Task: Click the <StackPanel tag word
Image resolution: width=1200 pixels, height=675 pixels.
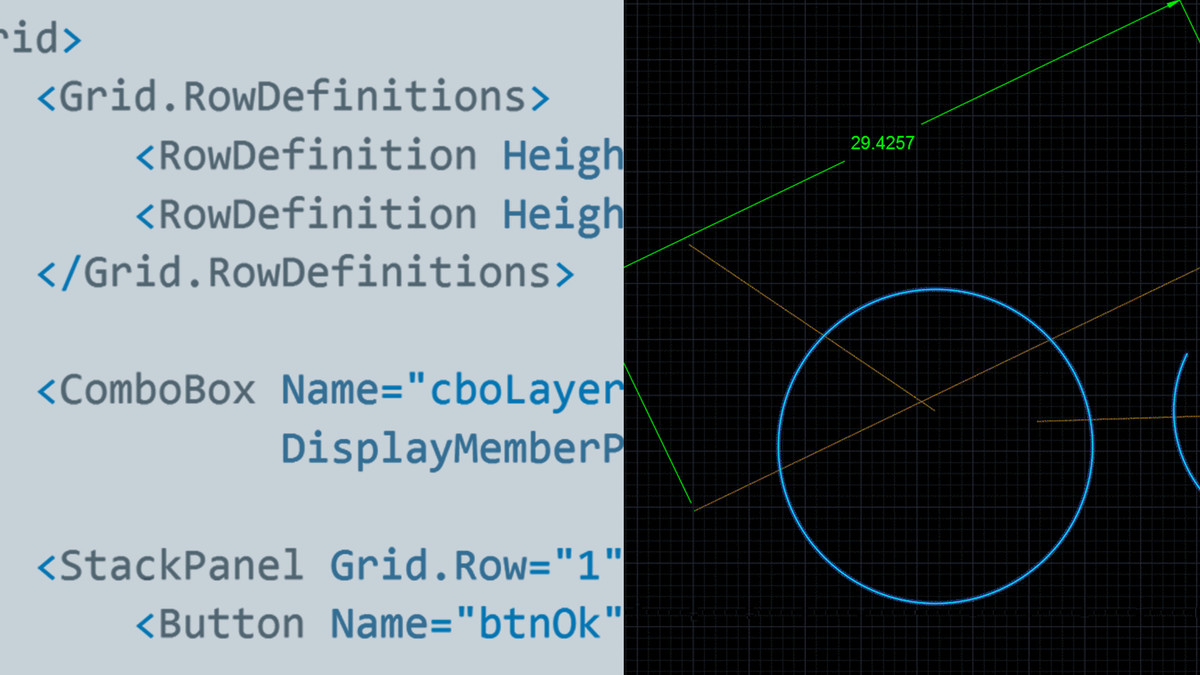Action: tap(171, 566)
